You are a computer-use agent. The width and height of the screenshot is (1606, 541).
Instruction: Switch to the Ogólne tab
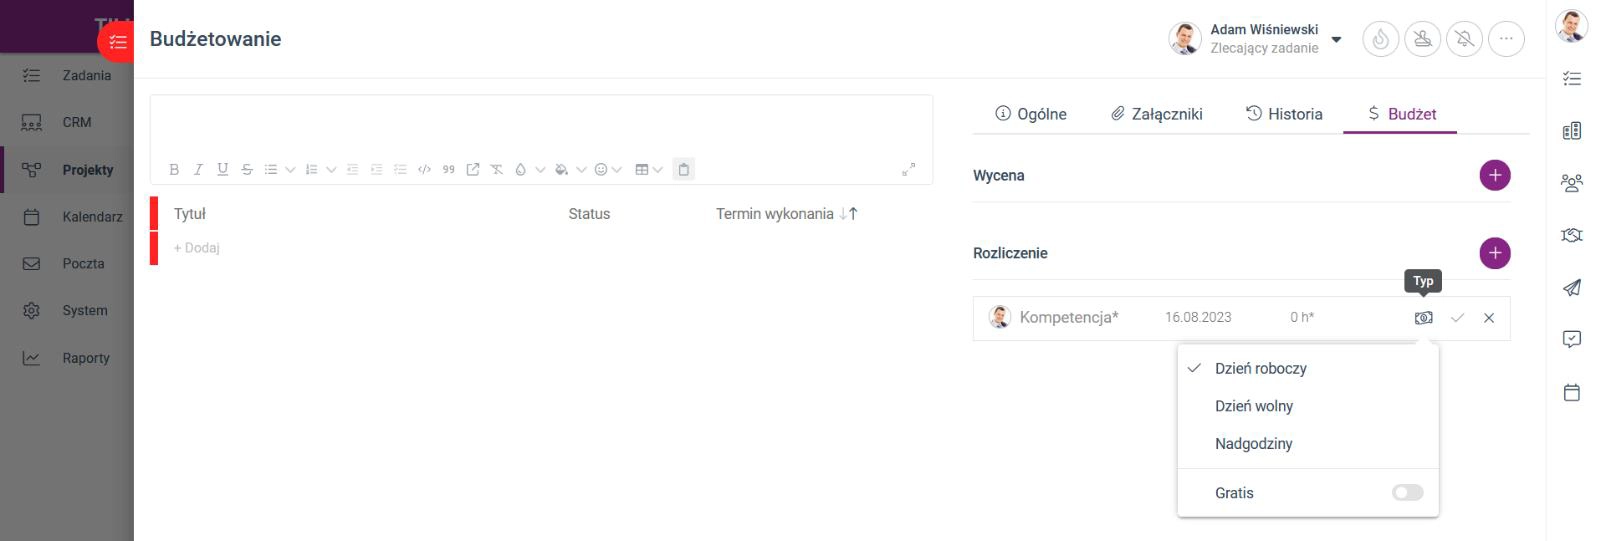(x=1031, y=114)
